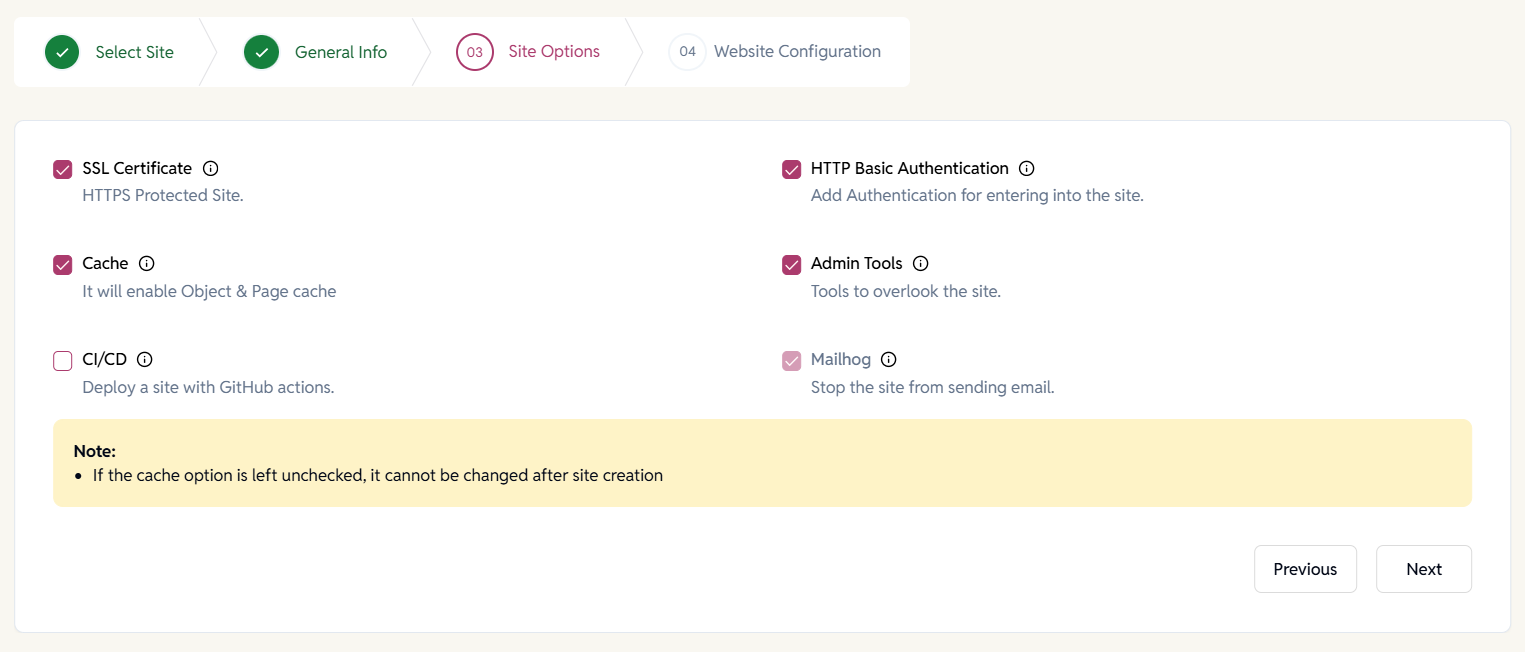This screenshot has width=1525, height=652.
Task: Toggle the Admin Tools checkbox
Action: 791,265
